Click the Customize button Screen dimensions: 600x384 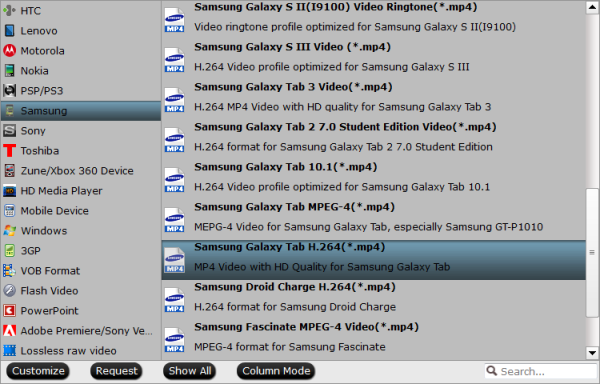click(38, 371)
